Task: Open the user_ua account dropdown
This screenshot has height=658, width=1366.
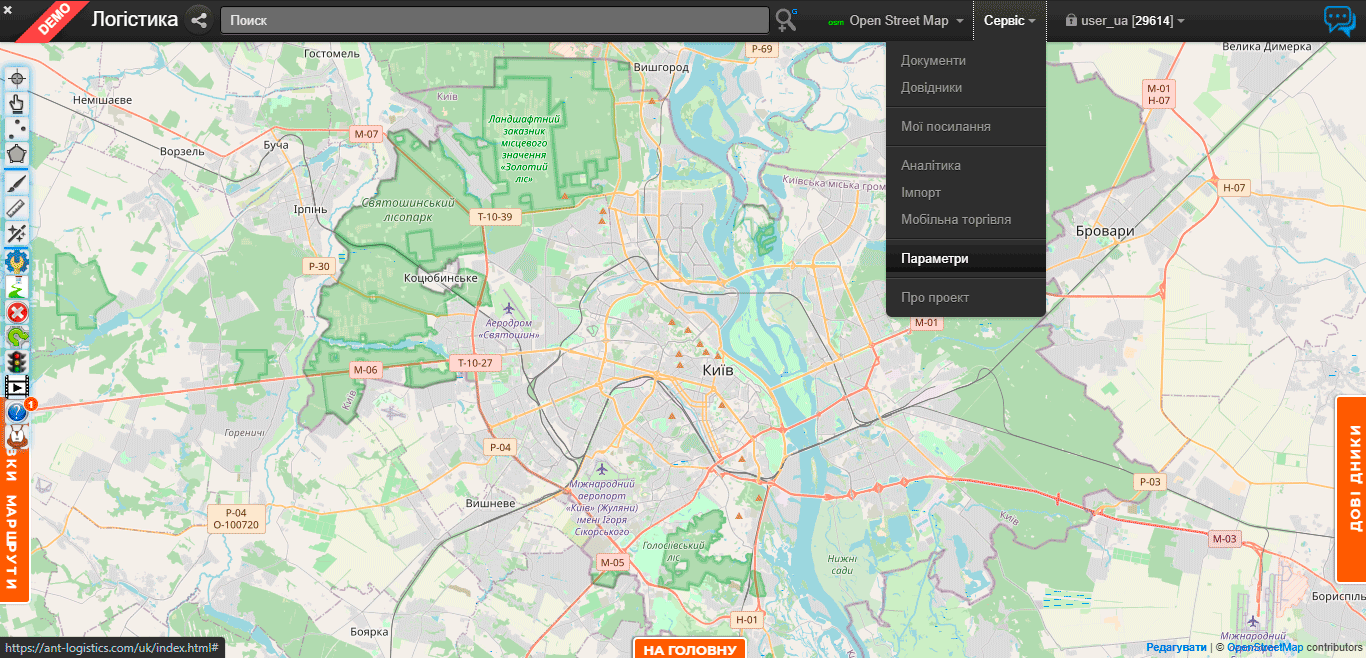Action: (1125, 21)
